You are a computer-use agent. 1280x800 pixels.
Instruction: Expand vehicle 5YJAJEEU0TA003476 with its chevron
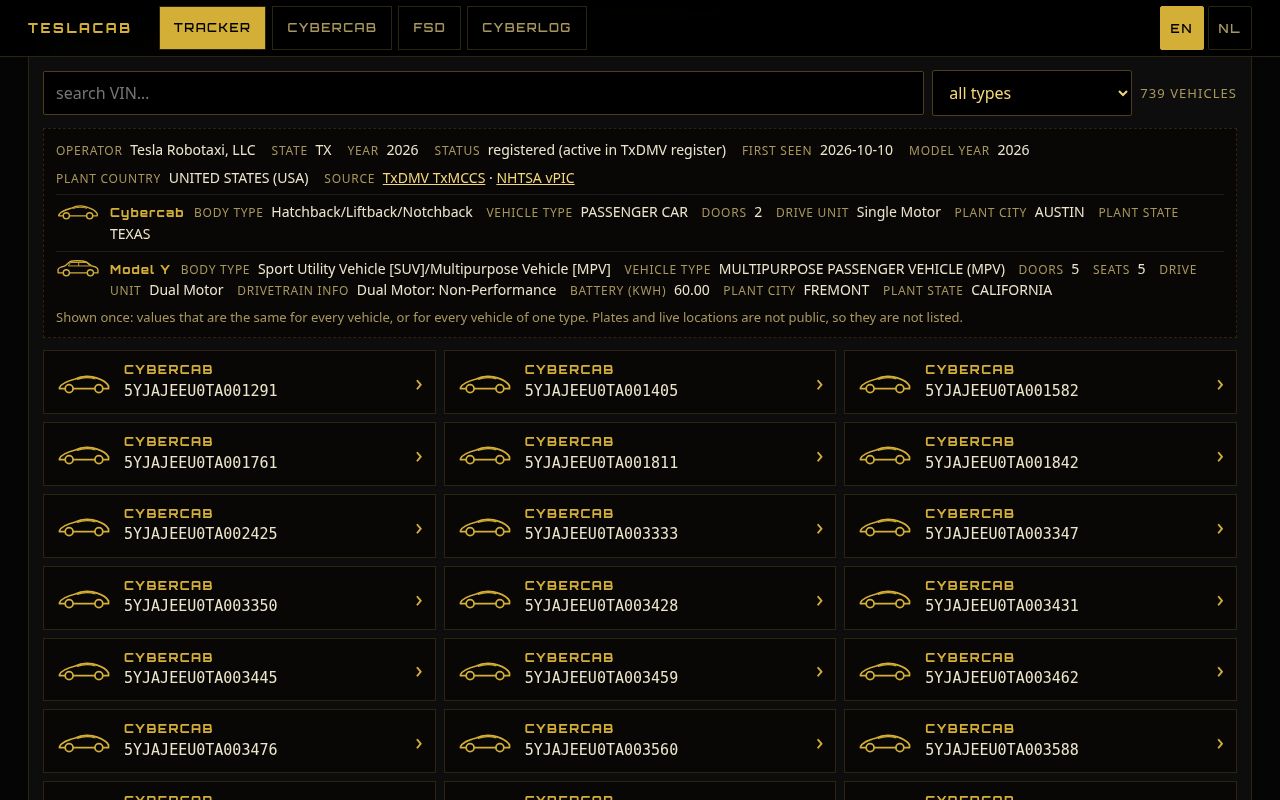[x=419, y=744]
